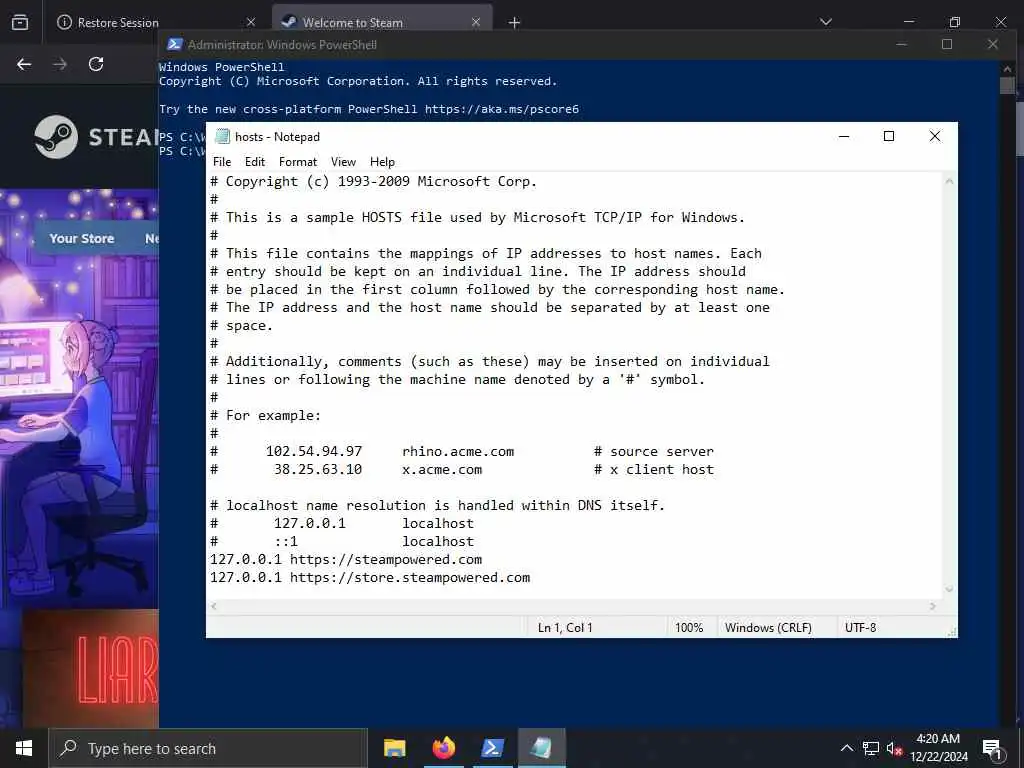The image size is (1024, 768).
Task: Expand the list all tabs dropdown
Action: click(826, 22)
